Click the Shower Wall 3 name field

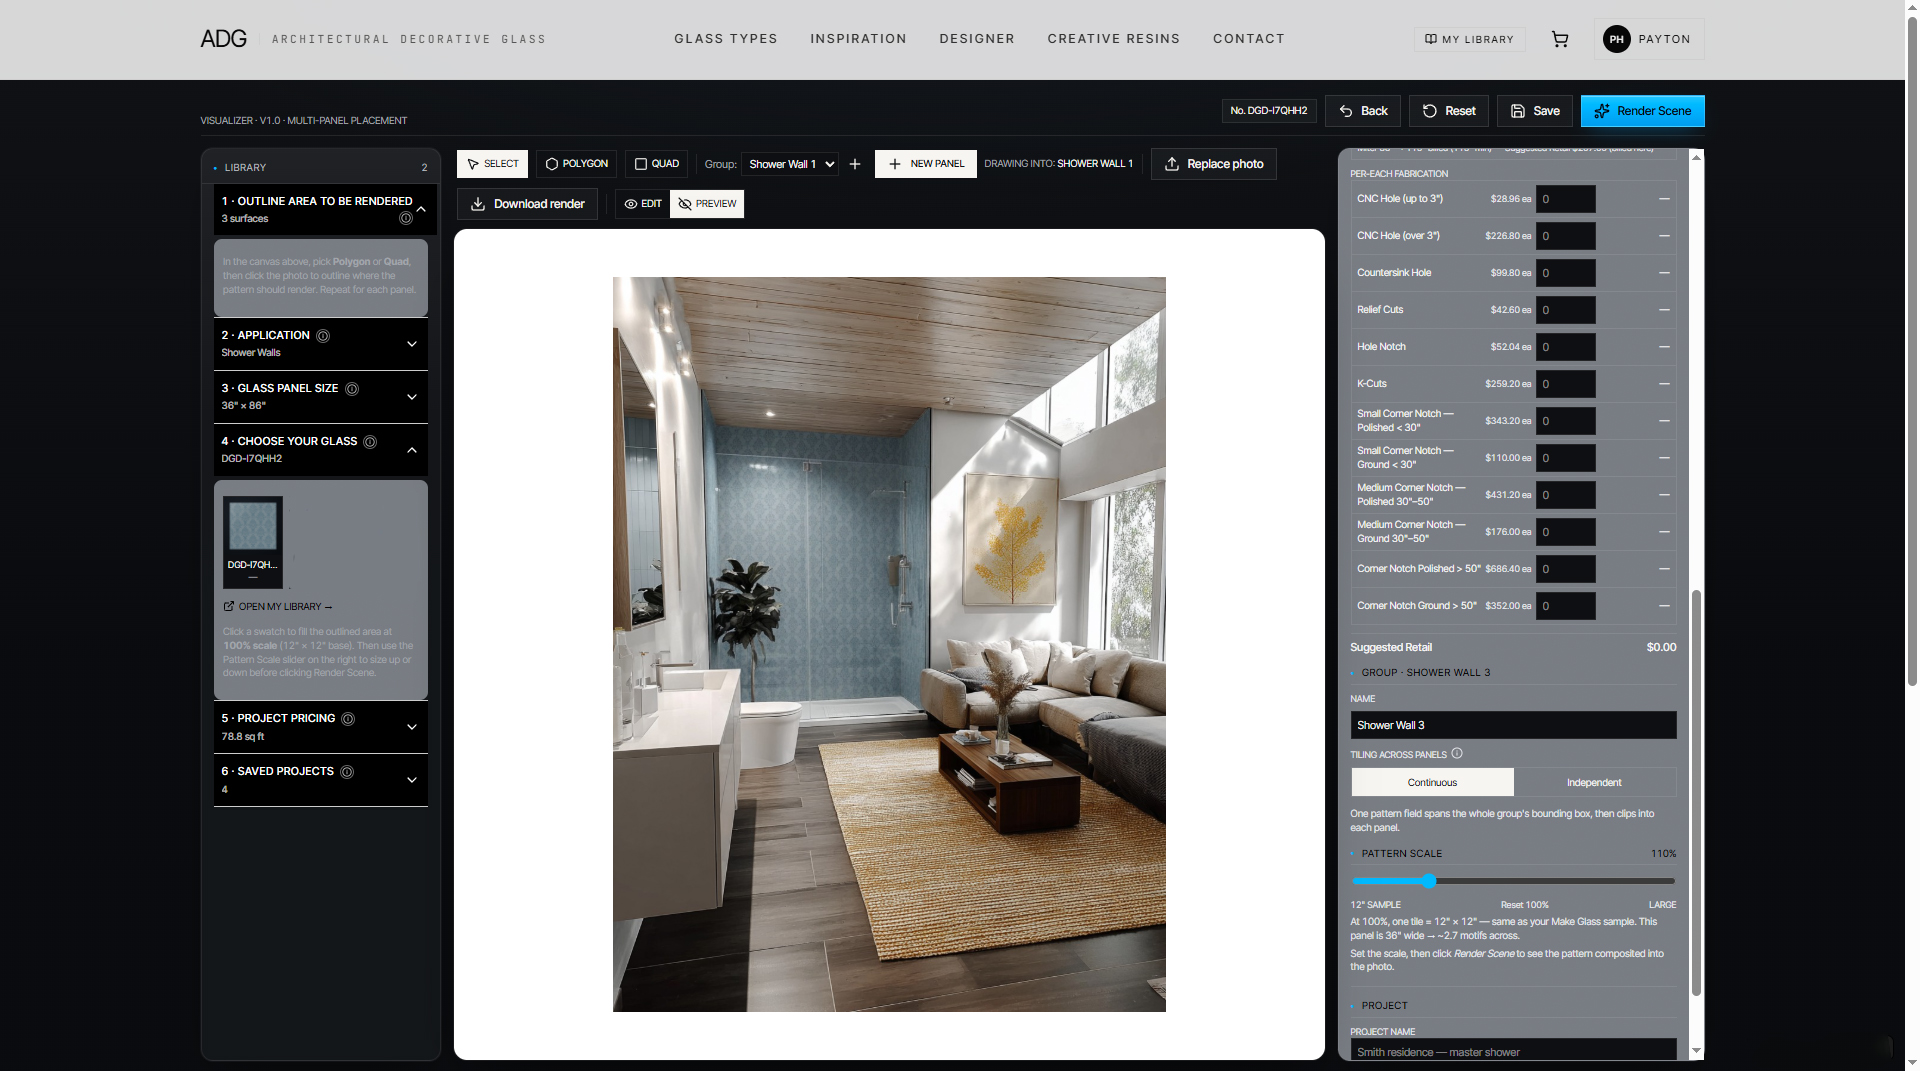(x=1513, y=725)
